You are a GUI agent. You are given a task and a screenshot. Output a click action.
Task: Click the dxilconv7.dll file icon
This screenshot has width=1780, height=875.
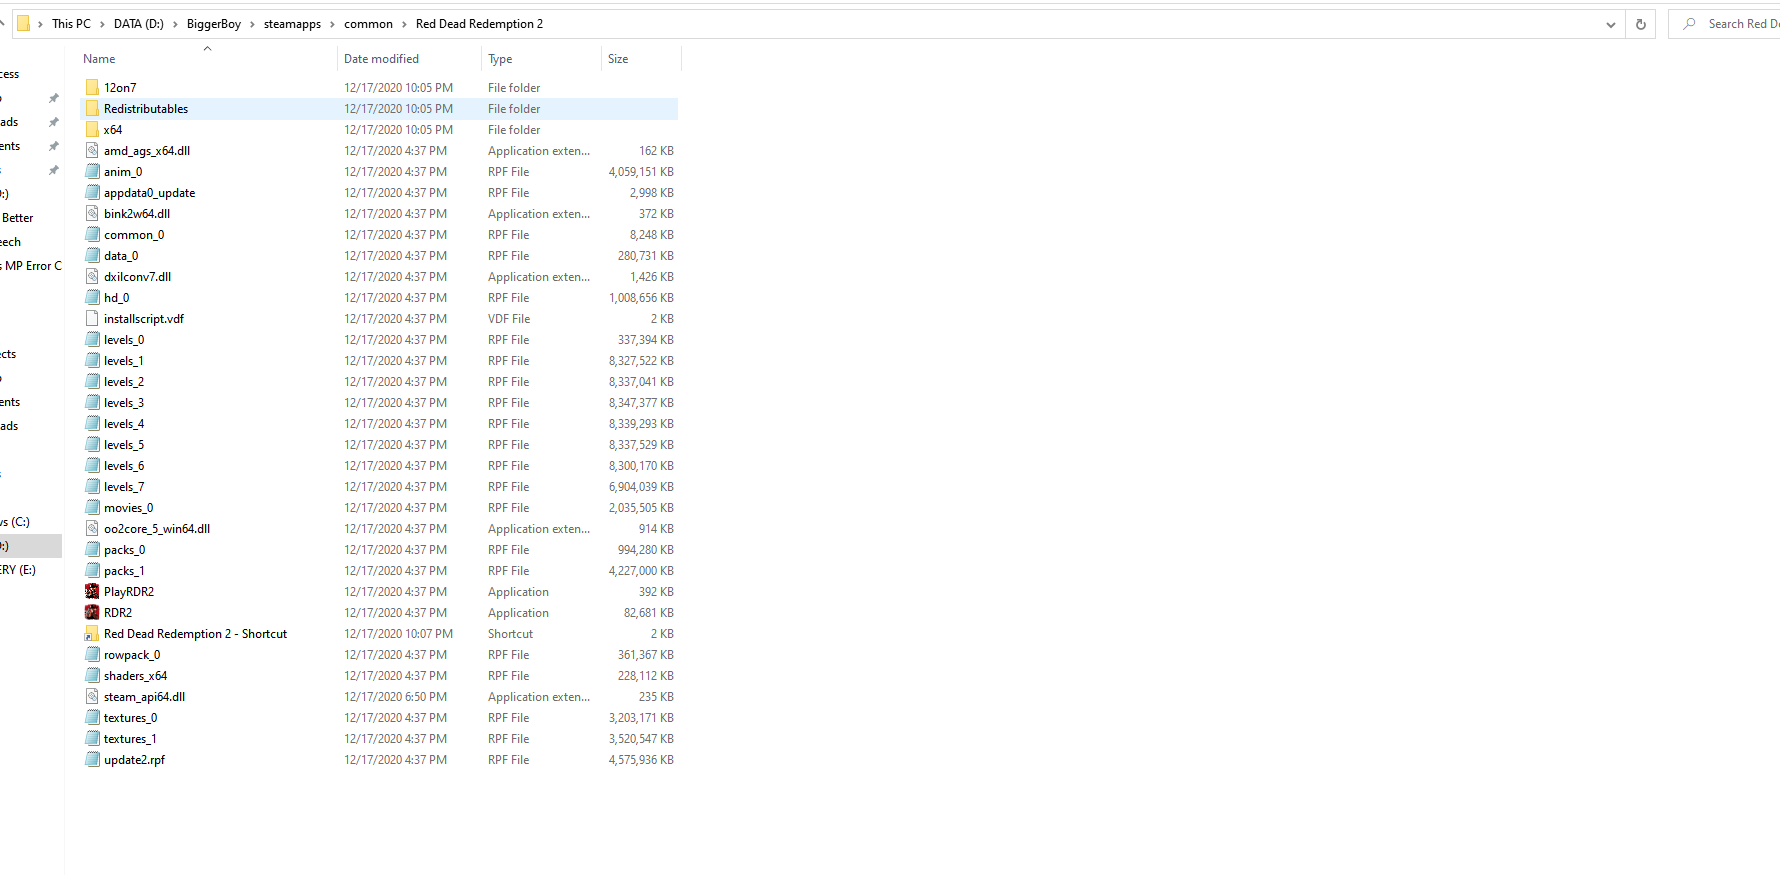pyautogui.click(x=92, y=276)
